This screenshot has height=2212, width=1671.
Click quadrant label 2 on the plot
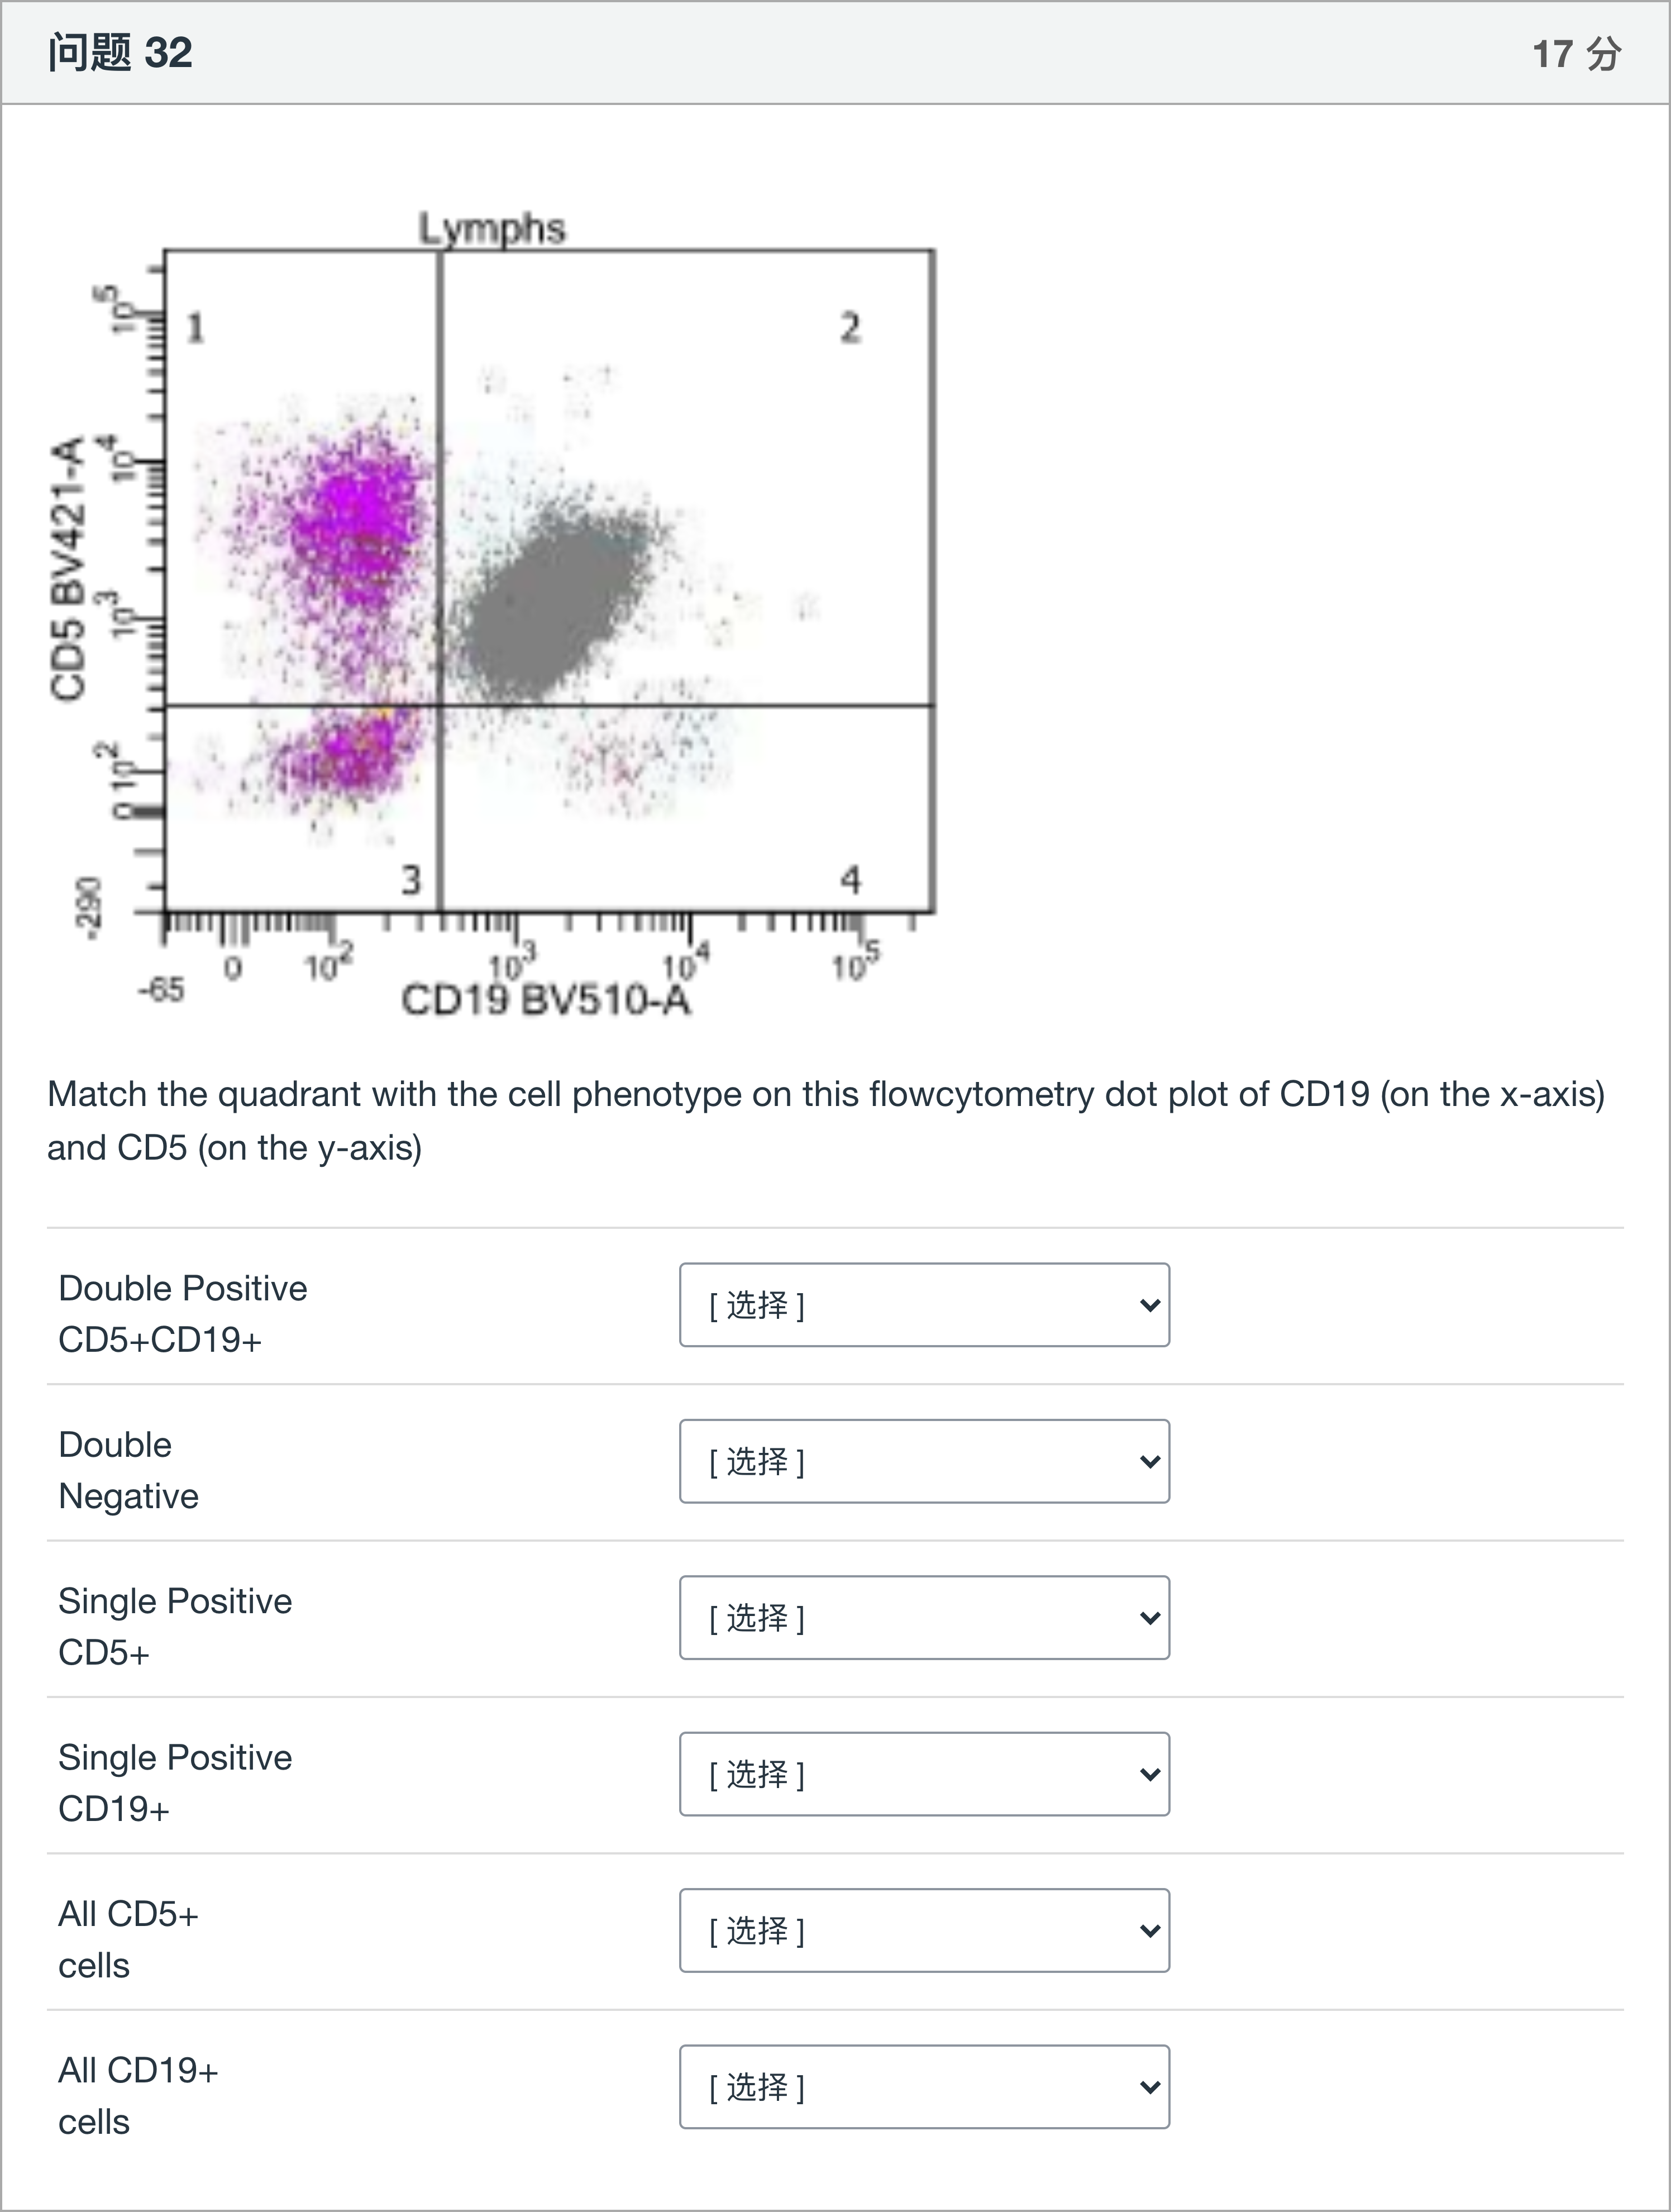pyautogui.click(x=850, y=328)
